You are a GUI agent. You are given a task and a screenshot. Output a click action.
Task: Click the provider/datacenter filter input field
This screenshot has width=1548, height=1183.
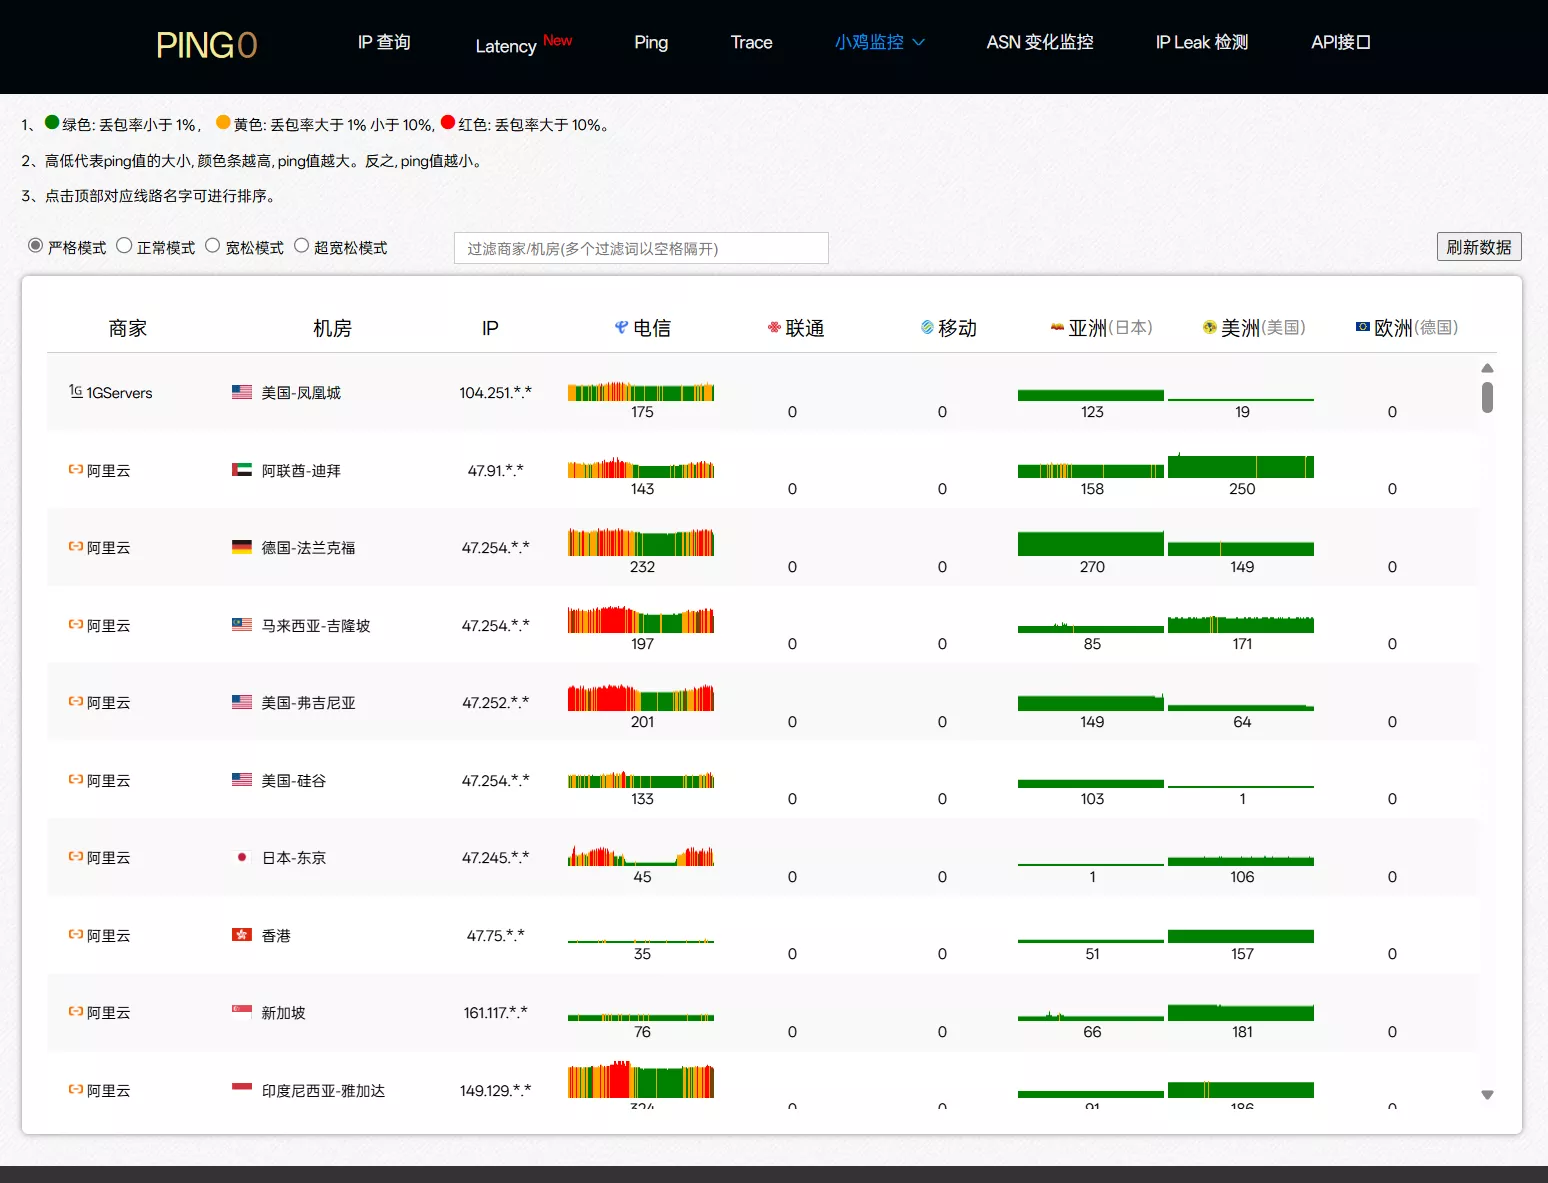click(641, 248)
